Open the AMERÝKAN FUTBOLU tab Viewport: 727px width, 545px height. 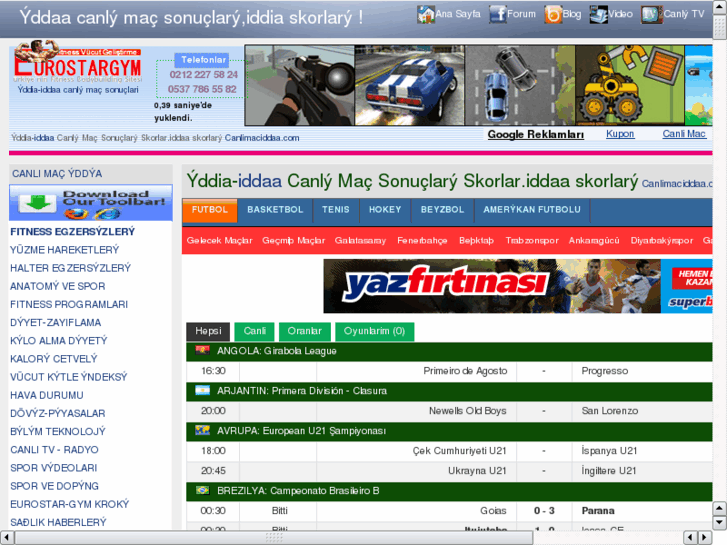tap(532, 210)
